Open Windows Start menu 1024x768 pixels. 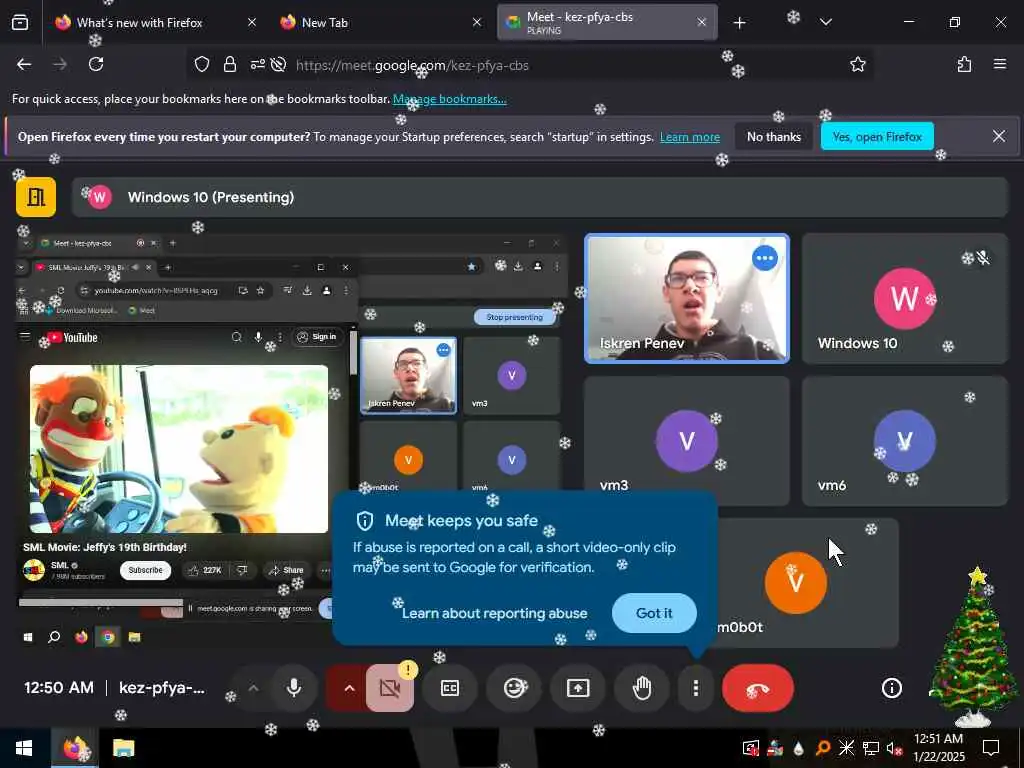pos(24,748)
